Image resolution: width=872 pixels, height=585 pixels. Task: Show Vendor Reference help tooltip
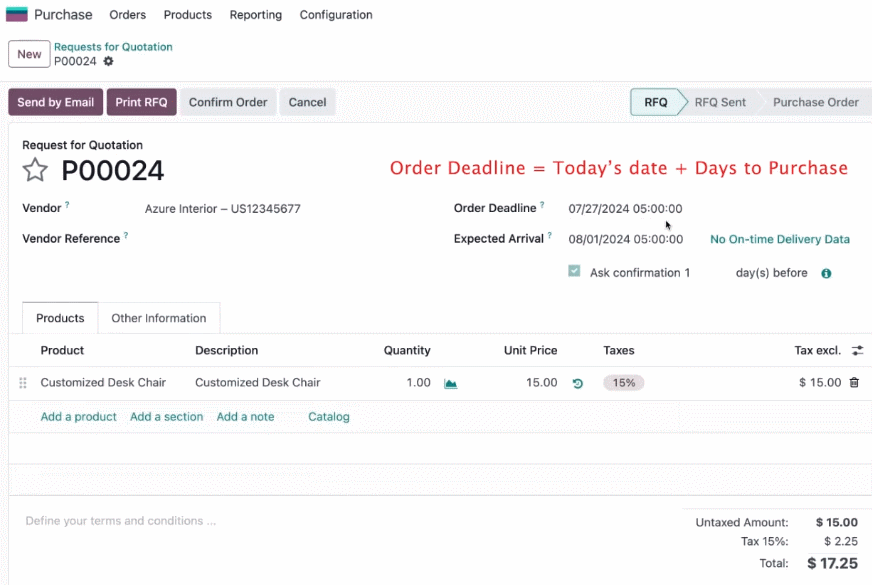click(x=126, y=235)
